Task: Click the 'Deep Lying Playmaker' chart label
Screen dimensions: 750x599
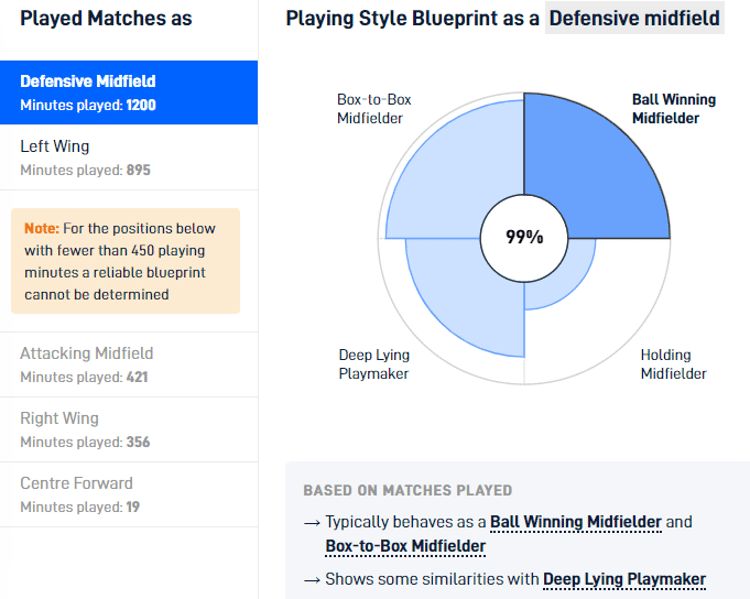Action: [374, 364]
